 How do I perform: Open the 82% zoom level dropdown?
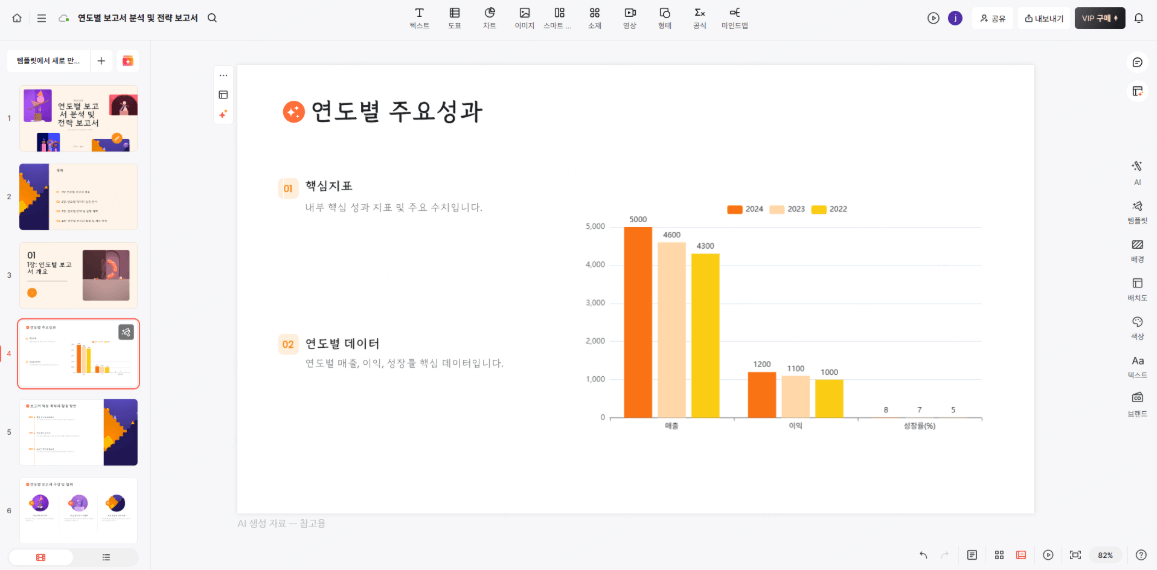coord(1105,555)
